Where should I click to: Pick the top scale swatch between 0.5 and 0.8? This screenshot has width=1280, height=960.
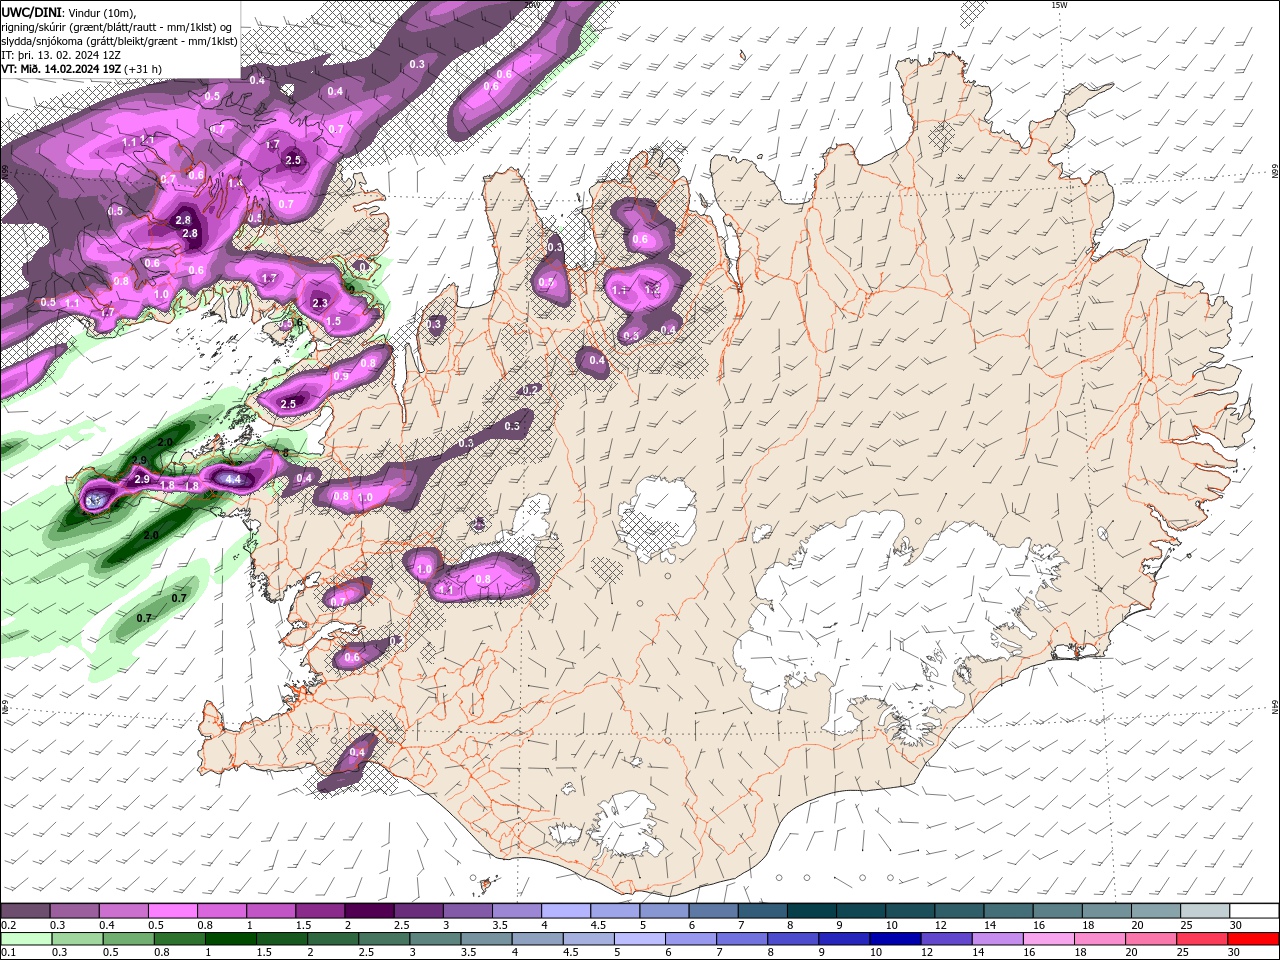[173, 910]
